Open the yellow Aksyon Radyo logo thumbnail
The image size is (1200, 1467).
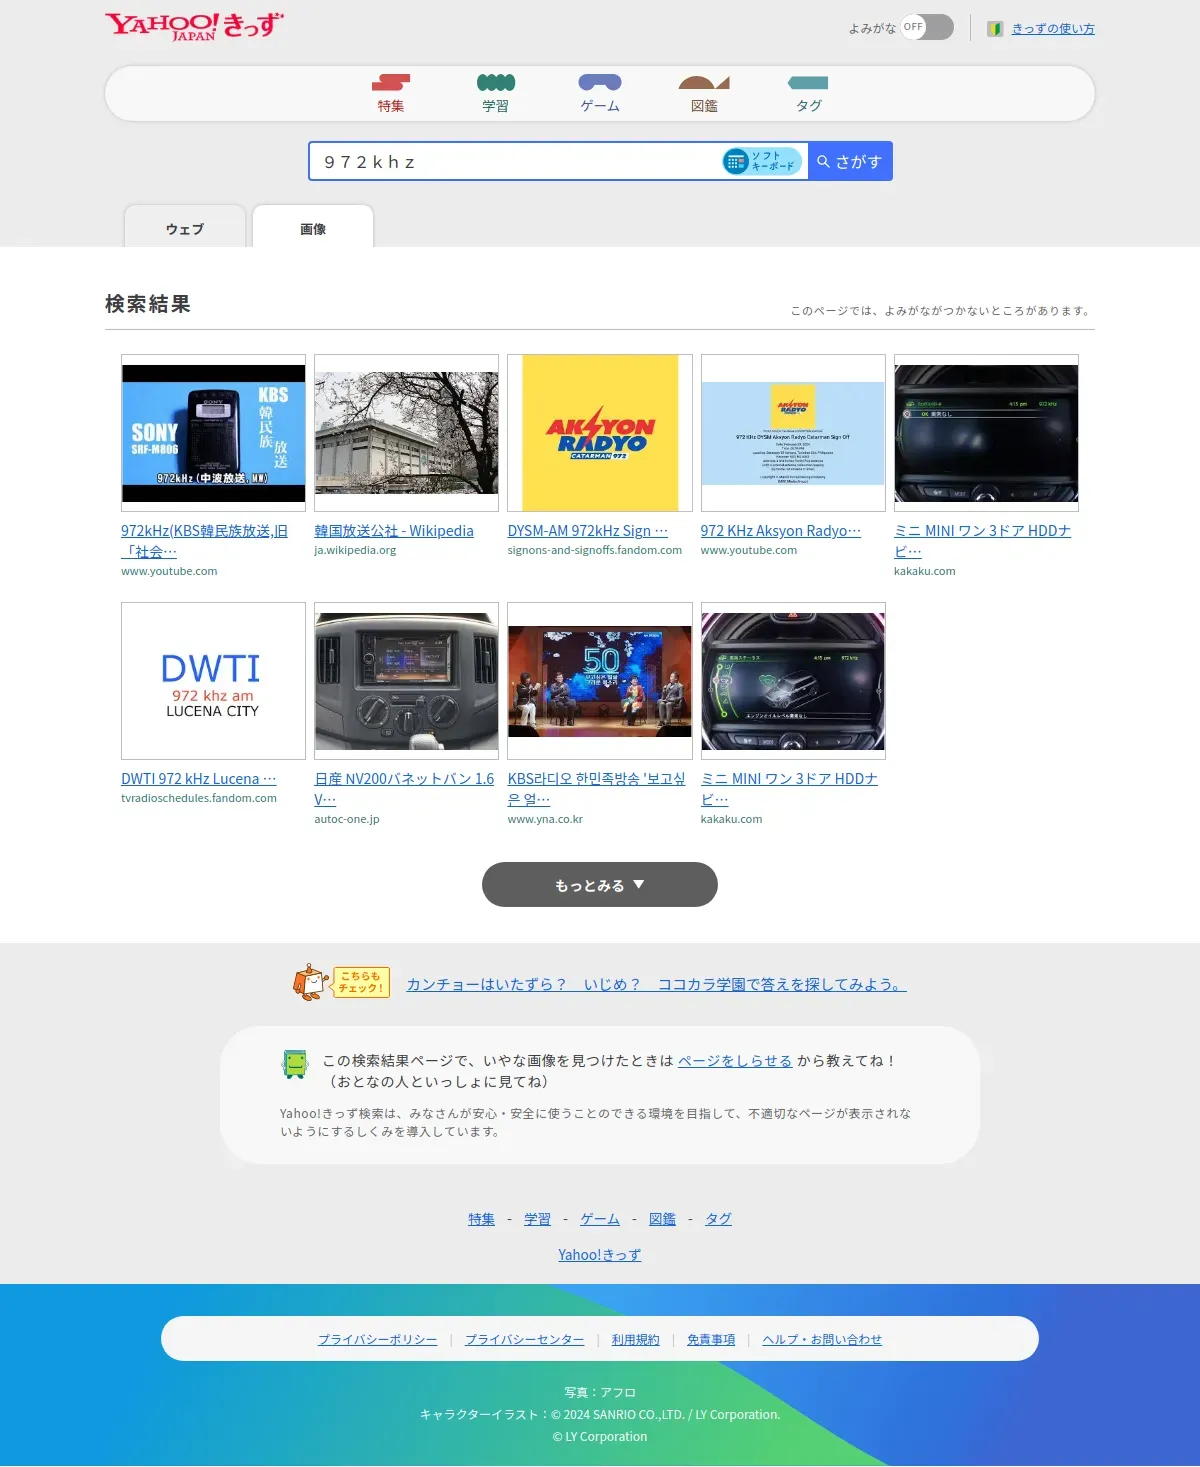click(x=600, y=433)
